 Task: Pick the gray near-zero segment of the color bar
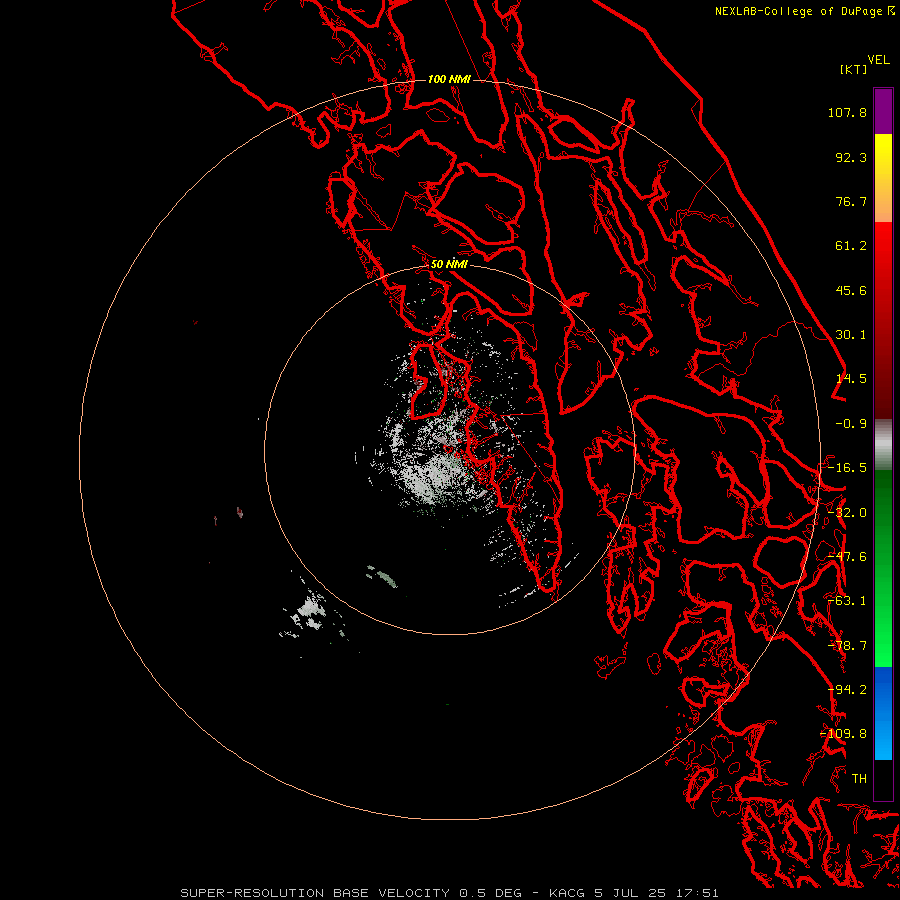point(883,445)
